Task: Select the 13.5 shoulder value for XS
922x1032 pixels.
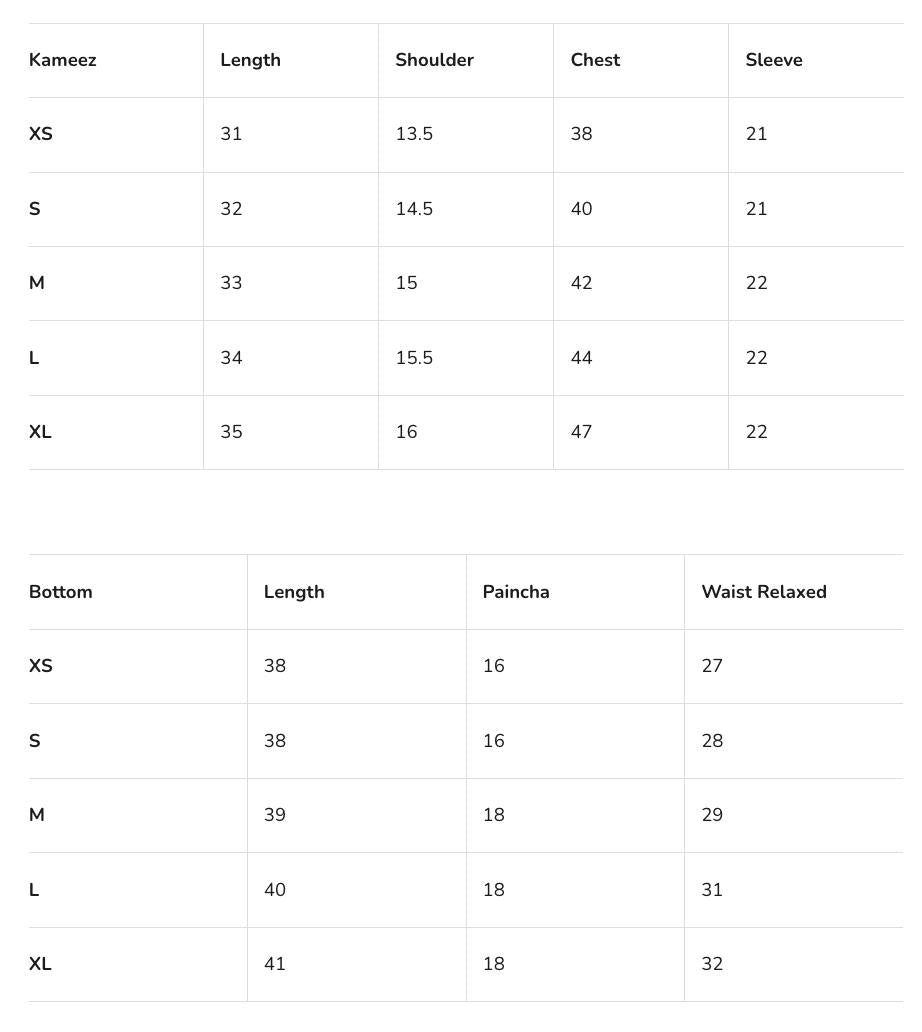Action: (414, 134)
